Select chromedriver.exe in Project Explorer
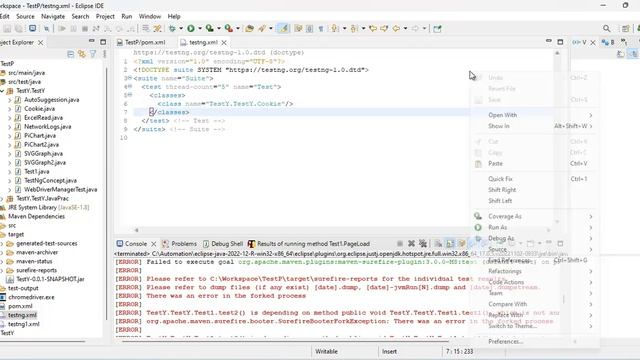Image resolution: width=640 pixels, height=360 pixels. (31, 298)
